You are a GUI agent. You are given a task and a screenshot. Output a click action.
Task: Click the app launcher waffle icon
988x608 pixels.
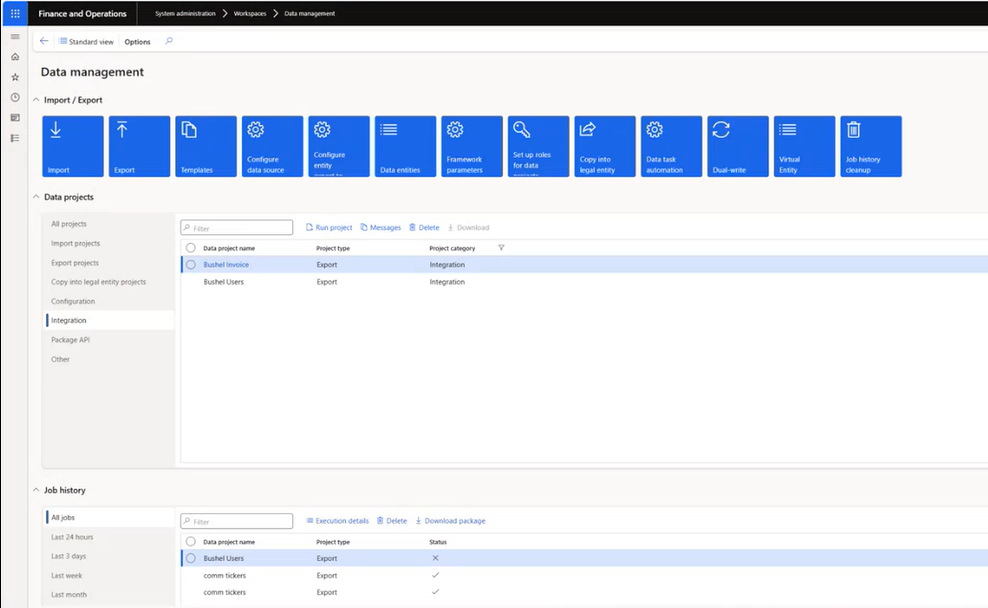pos(15,14)
